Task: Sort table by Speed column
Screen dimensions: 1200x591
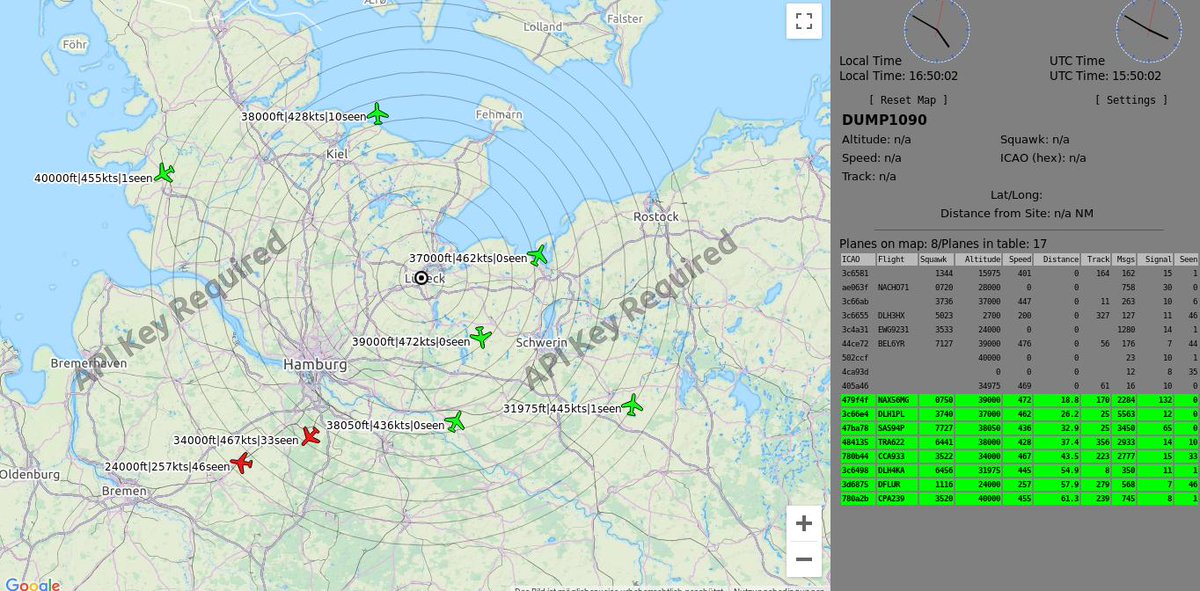Action: pyautogui.click(x=1019, y=259)
